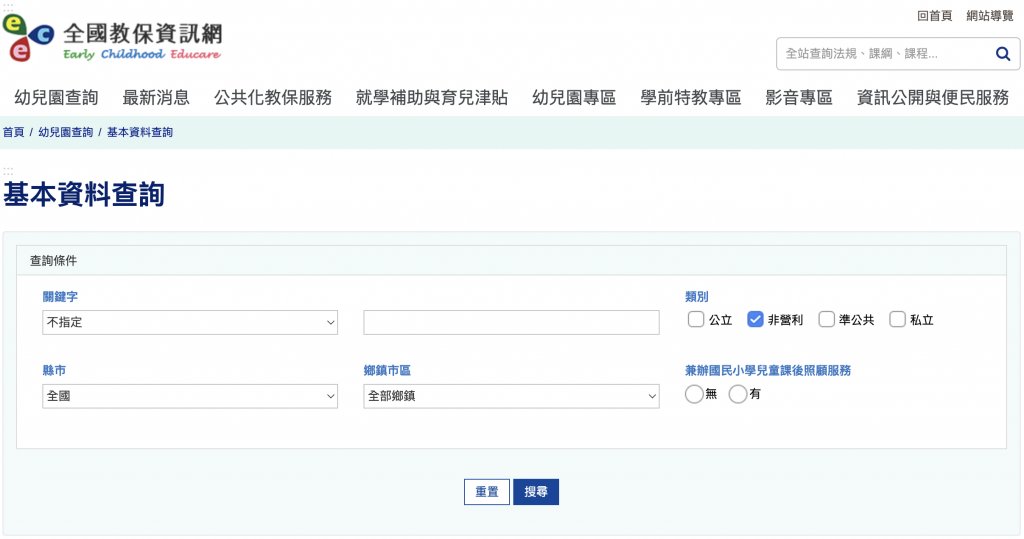Click the 首頁 breadcrumb link

coord(13,132)
